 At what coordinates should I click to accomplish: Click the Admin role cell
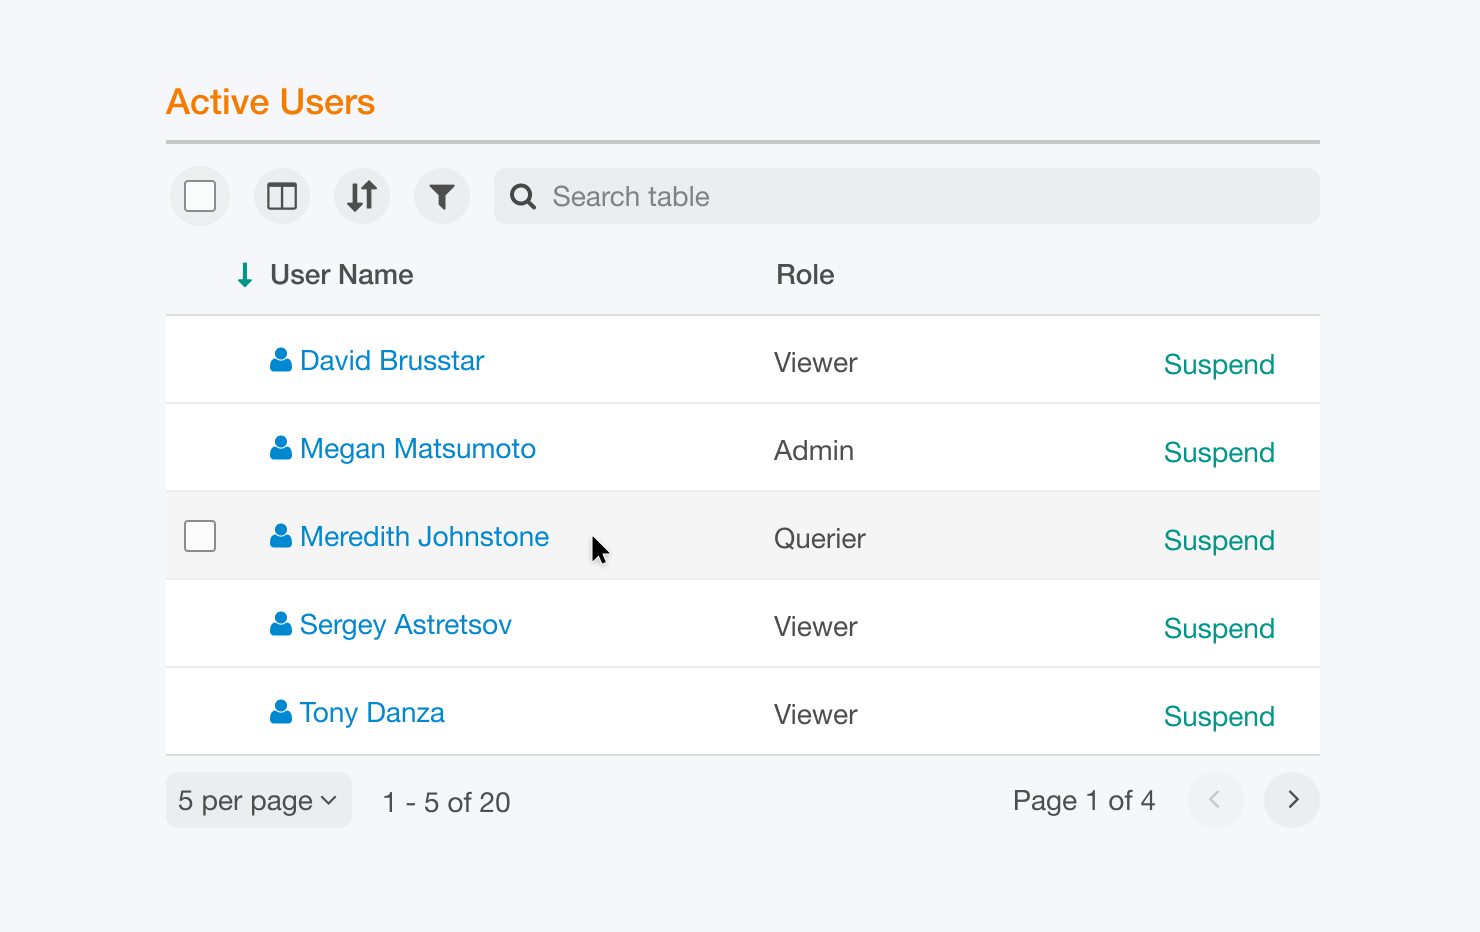pyautogui.click(x=814, y=450)
